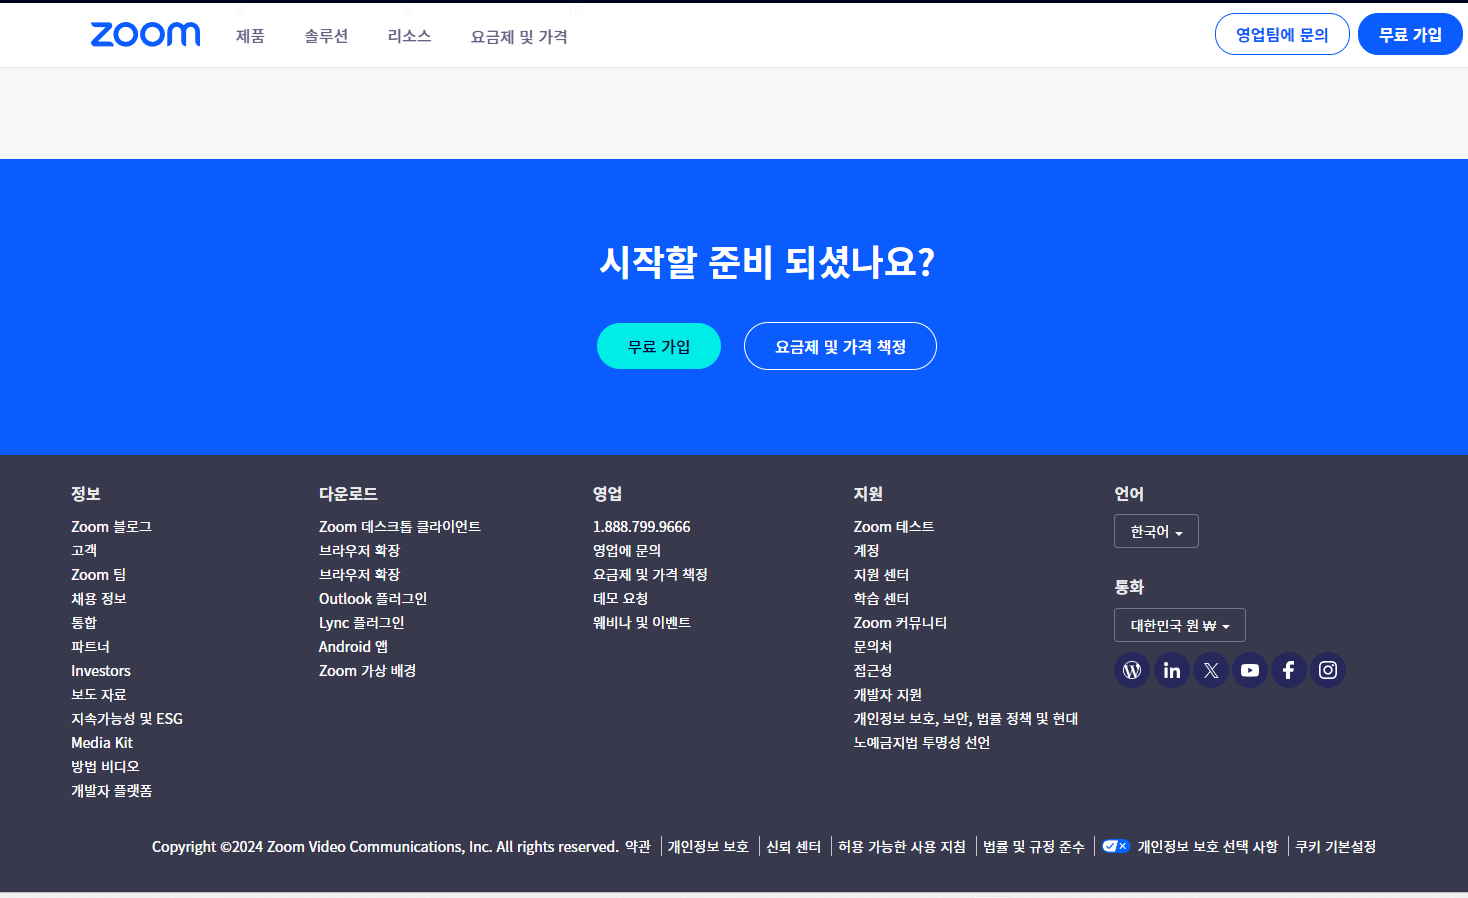Open Zoom's WordPress blog icon
1468x898 pixels.
point(1132,670)
